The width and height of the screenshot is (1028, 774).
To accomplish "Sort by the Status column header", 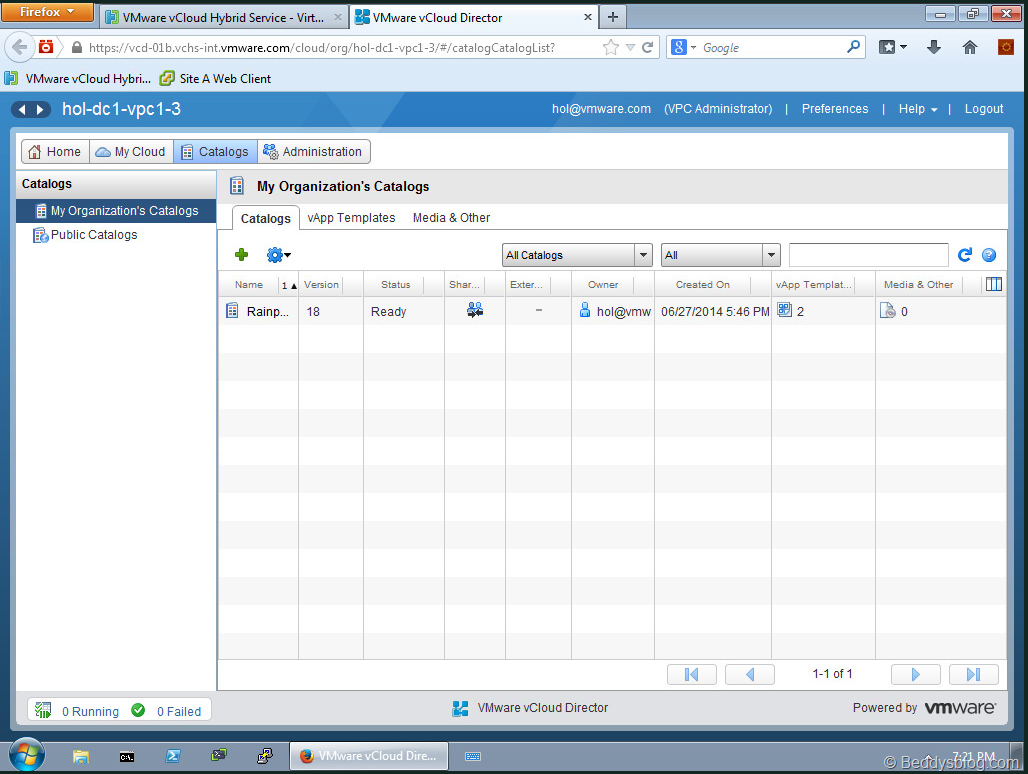I will (x=395, y=284).
